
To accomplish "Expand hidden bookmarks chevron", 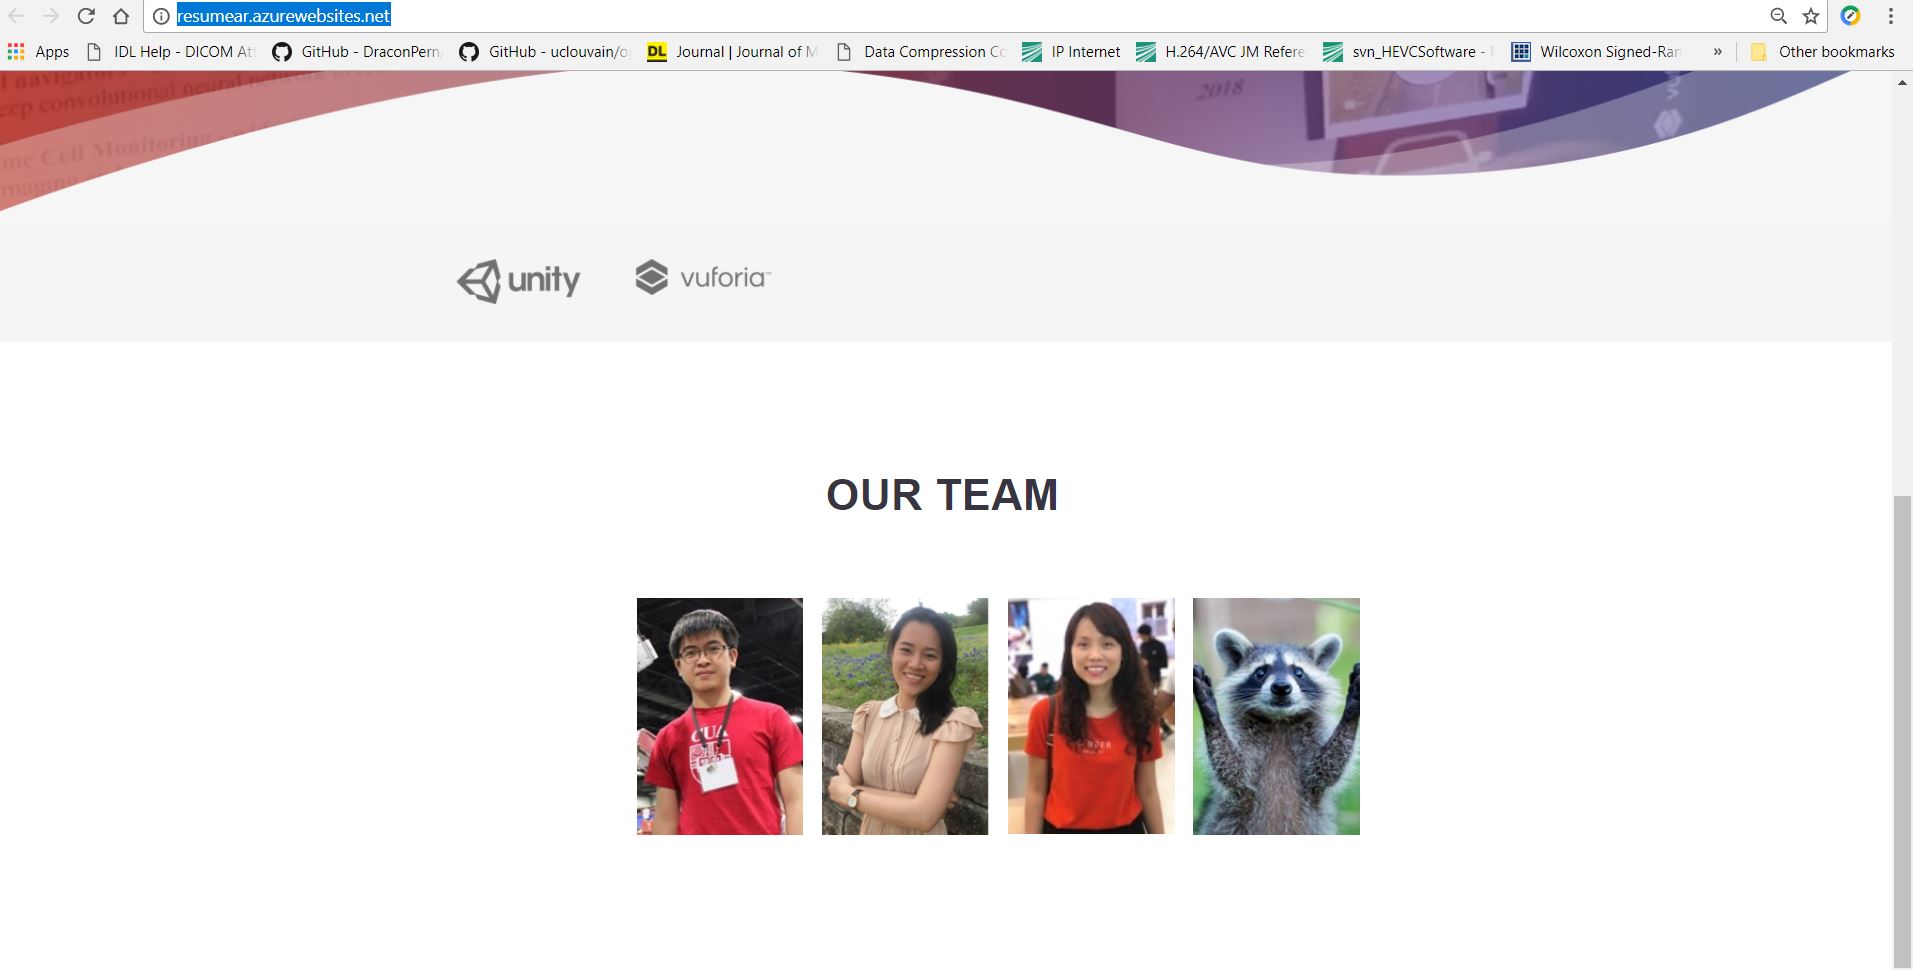I will tap(1717, 52).
